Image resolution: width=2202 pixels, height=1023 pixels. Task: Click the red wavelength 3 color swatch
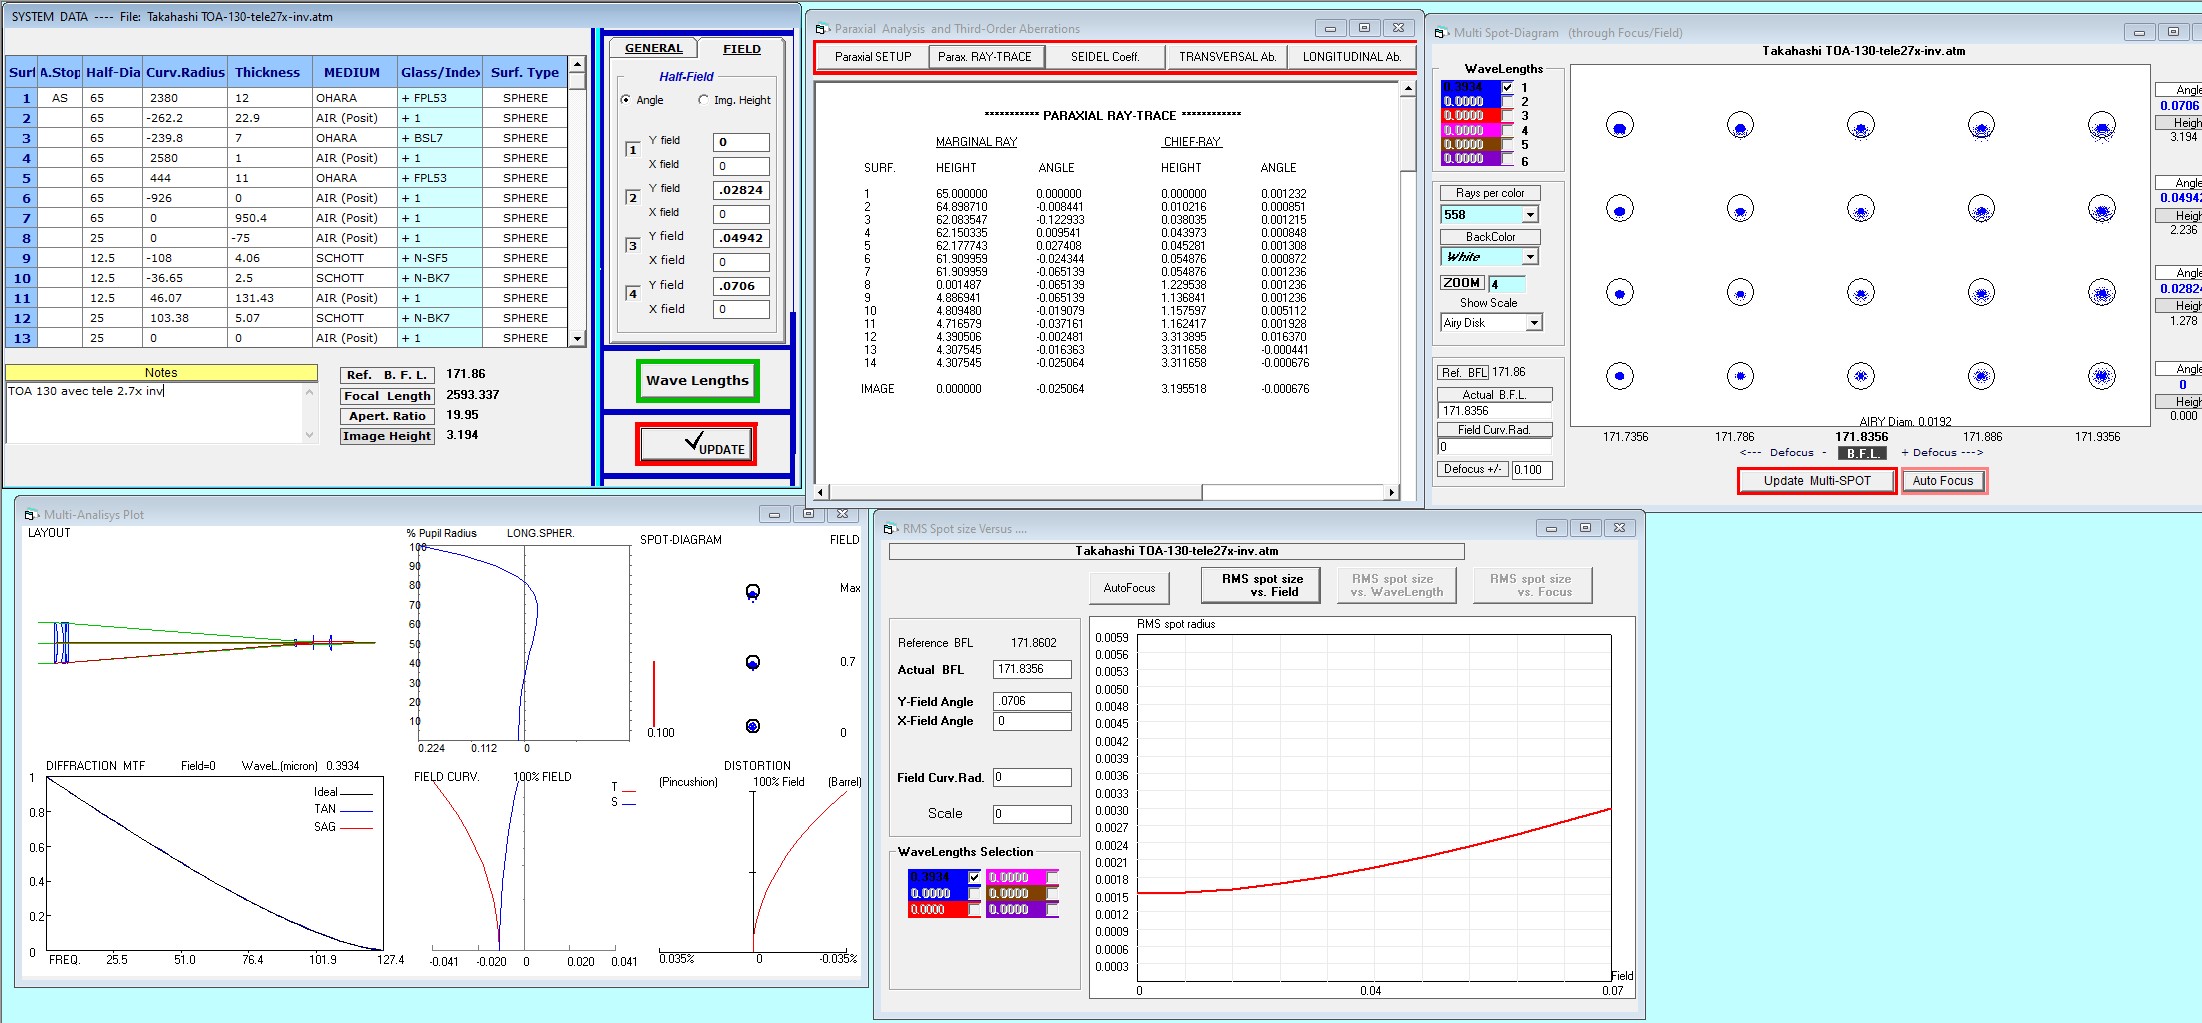(x=1470, y=116)
